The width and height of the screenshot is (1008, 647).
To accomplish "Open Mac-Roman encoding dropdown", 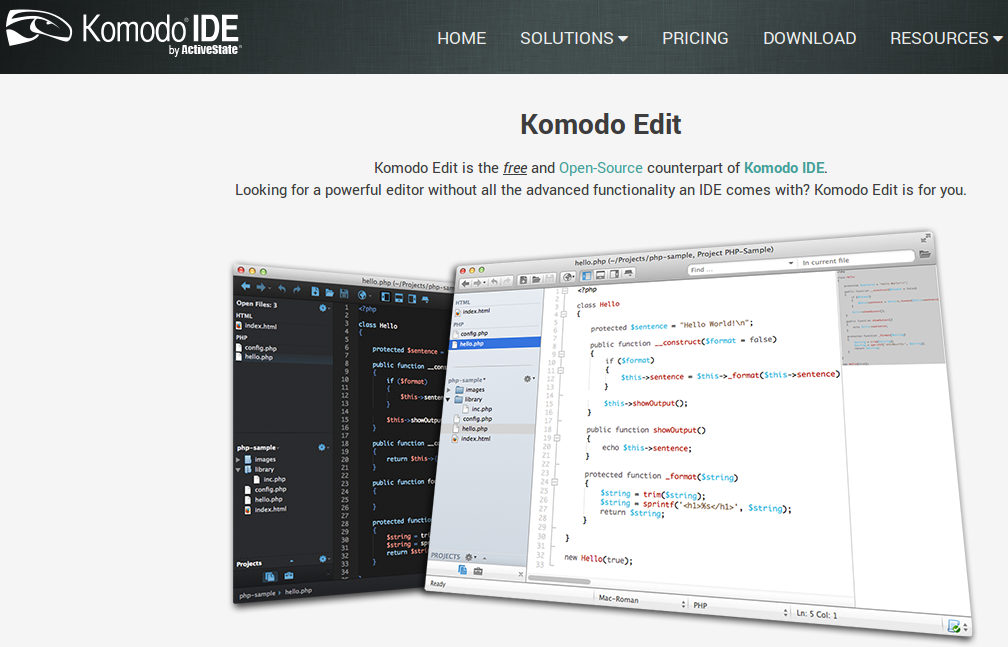I will 640,601.
